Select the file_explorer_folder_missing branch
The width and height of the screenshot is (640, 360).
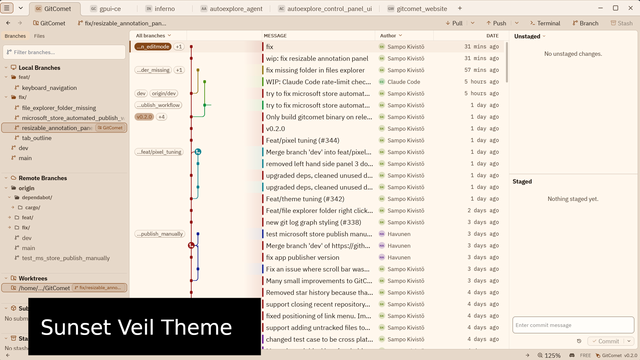click(59, 108)
